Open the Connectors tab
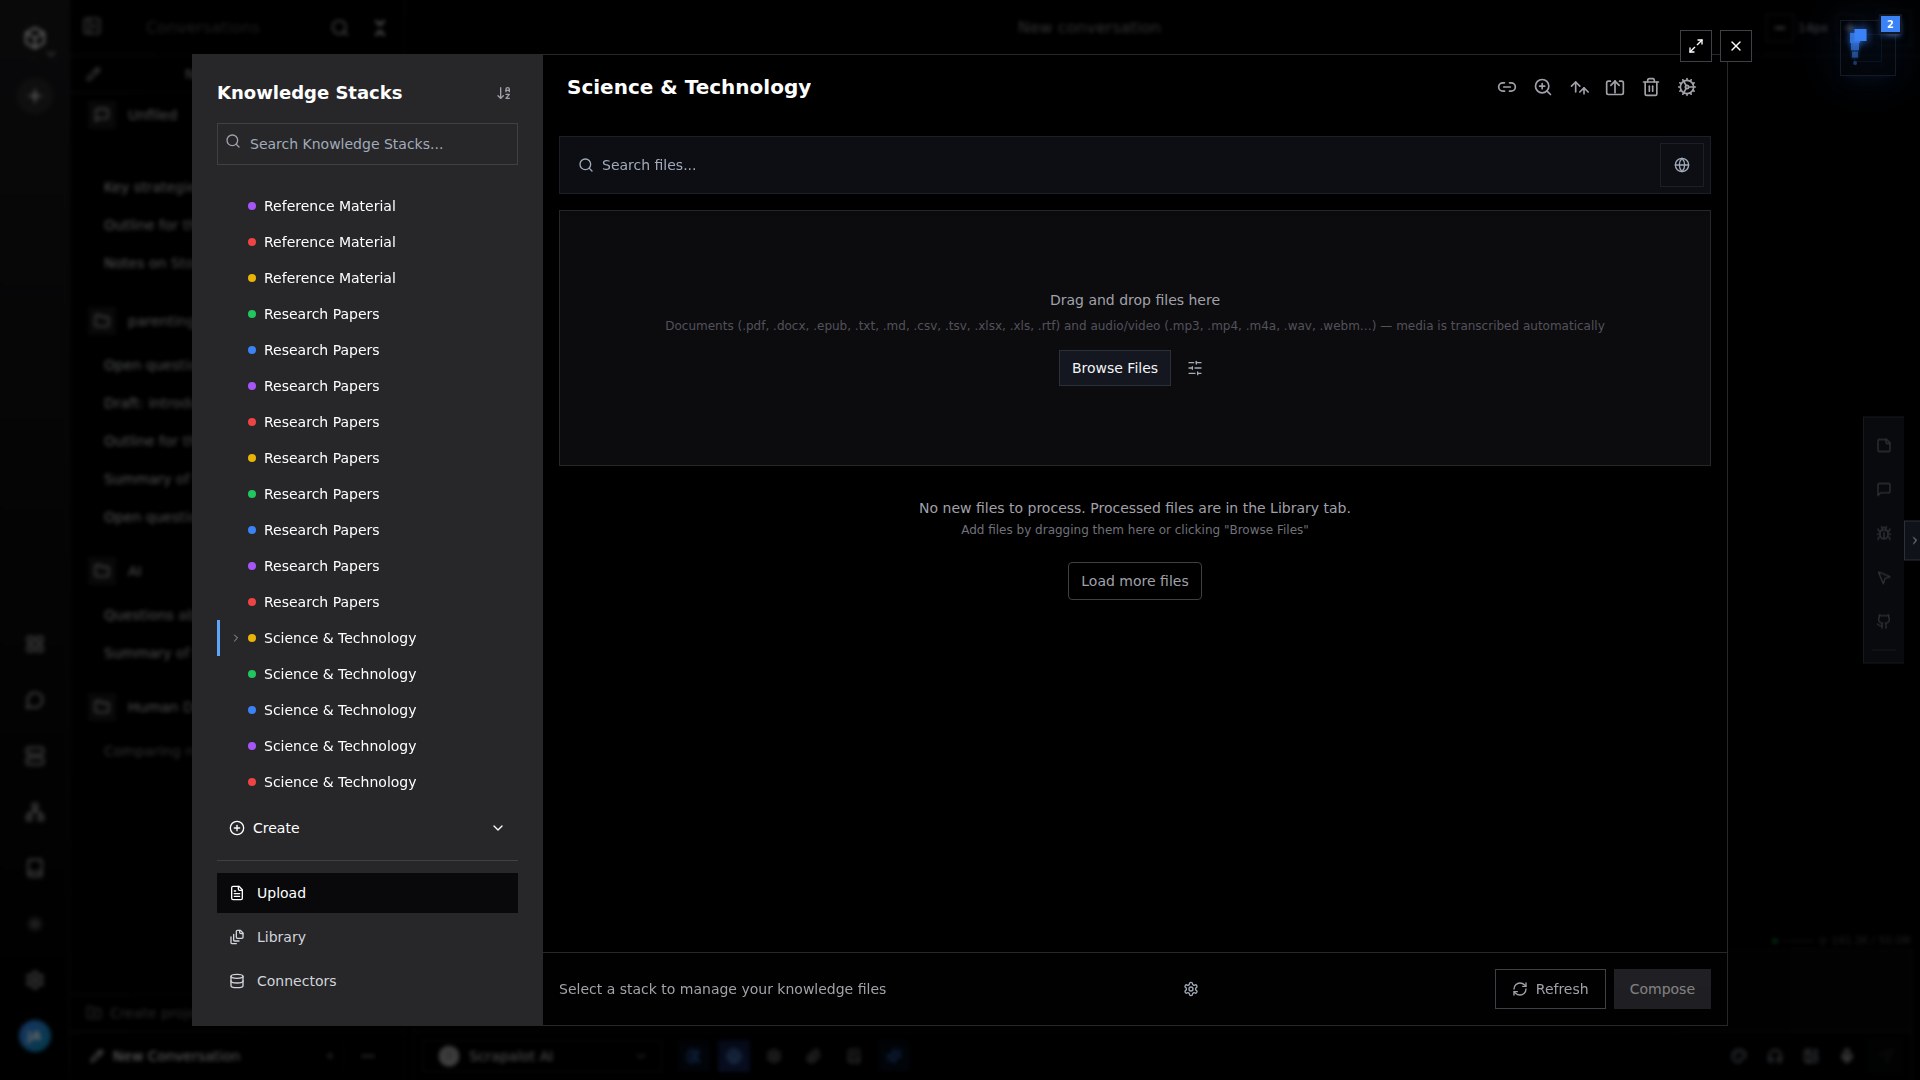1920x1080 pixels. pyautogui.click(x=367, y=981)
